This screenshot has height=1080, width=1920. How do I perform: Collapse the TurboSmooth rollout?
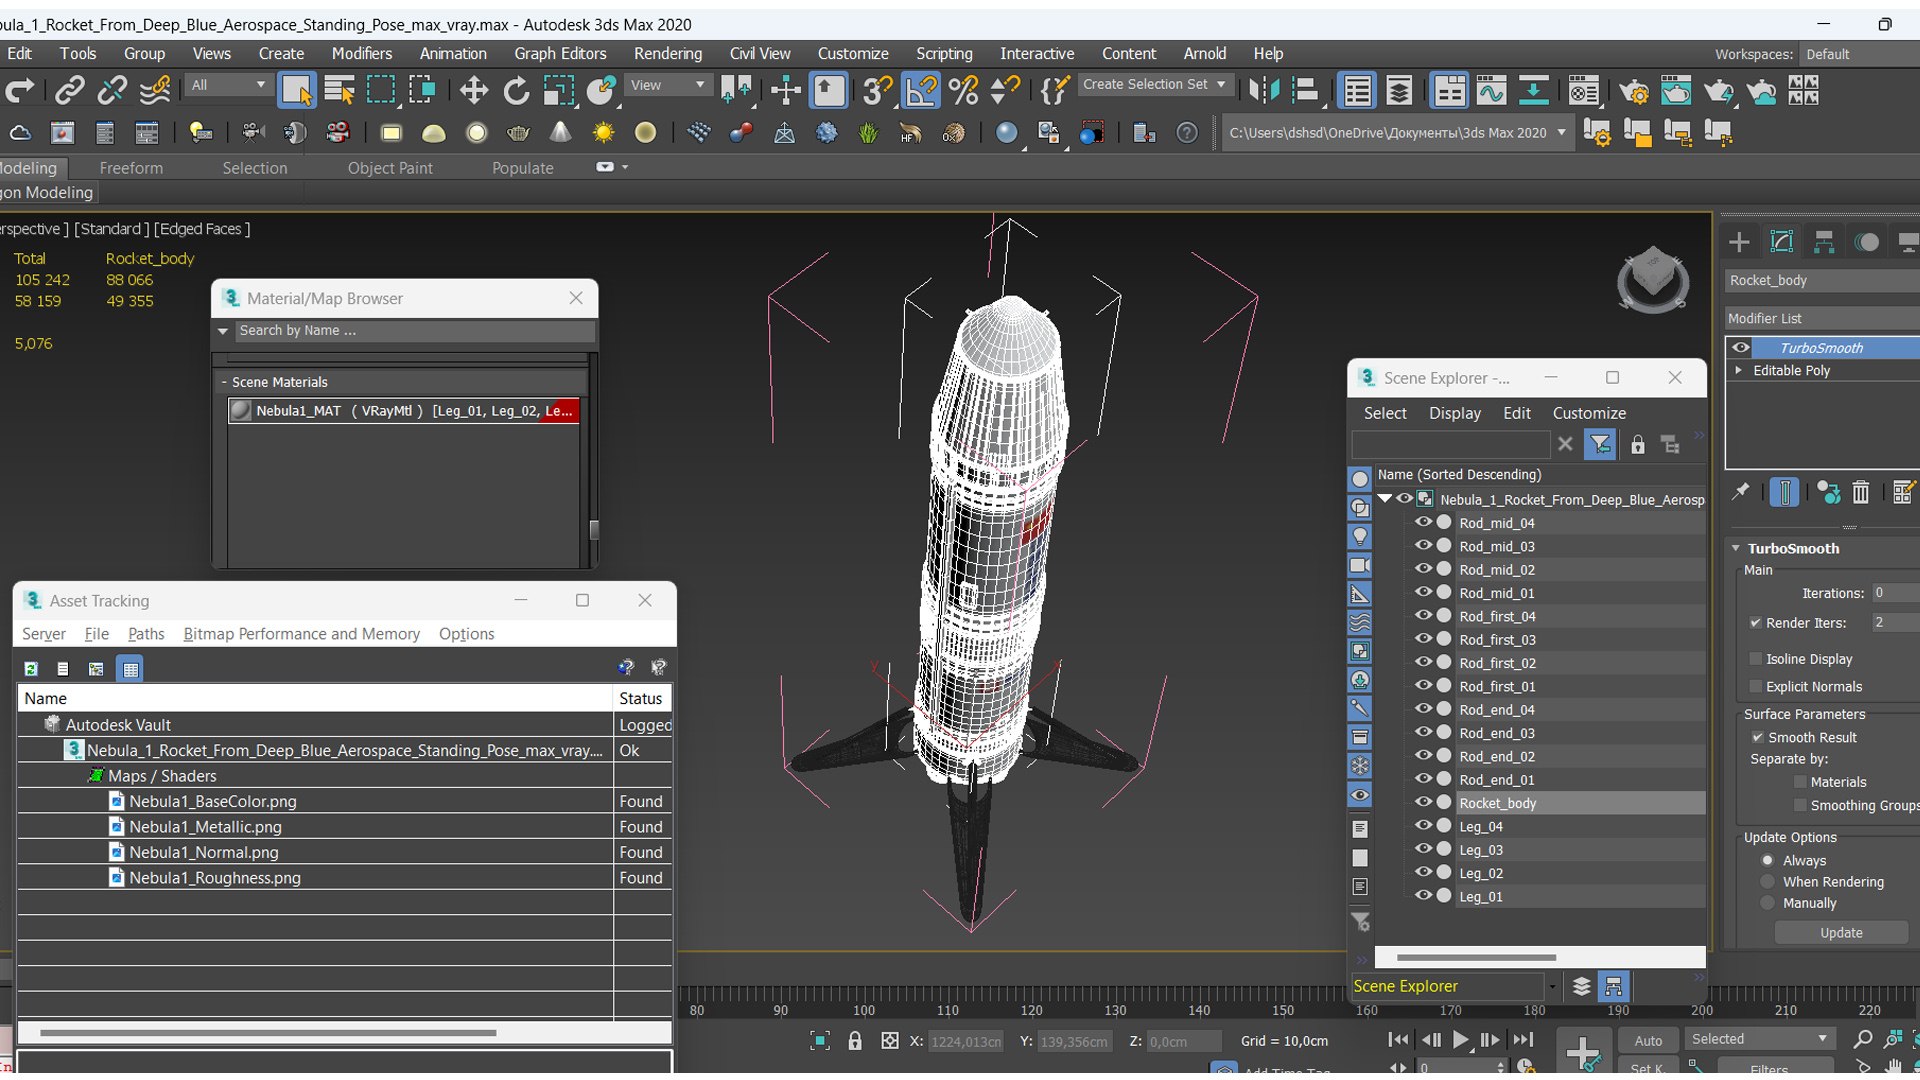[x=1737, y=548]
